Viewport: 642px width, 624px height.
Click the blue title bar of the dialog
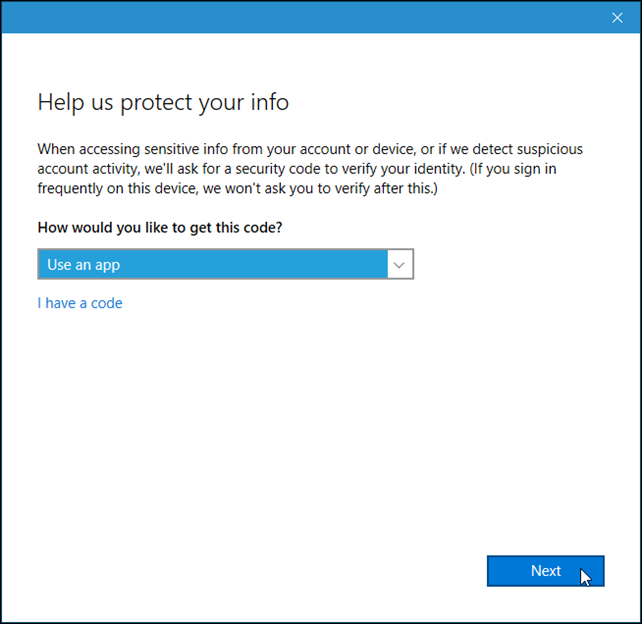(303, 17)
